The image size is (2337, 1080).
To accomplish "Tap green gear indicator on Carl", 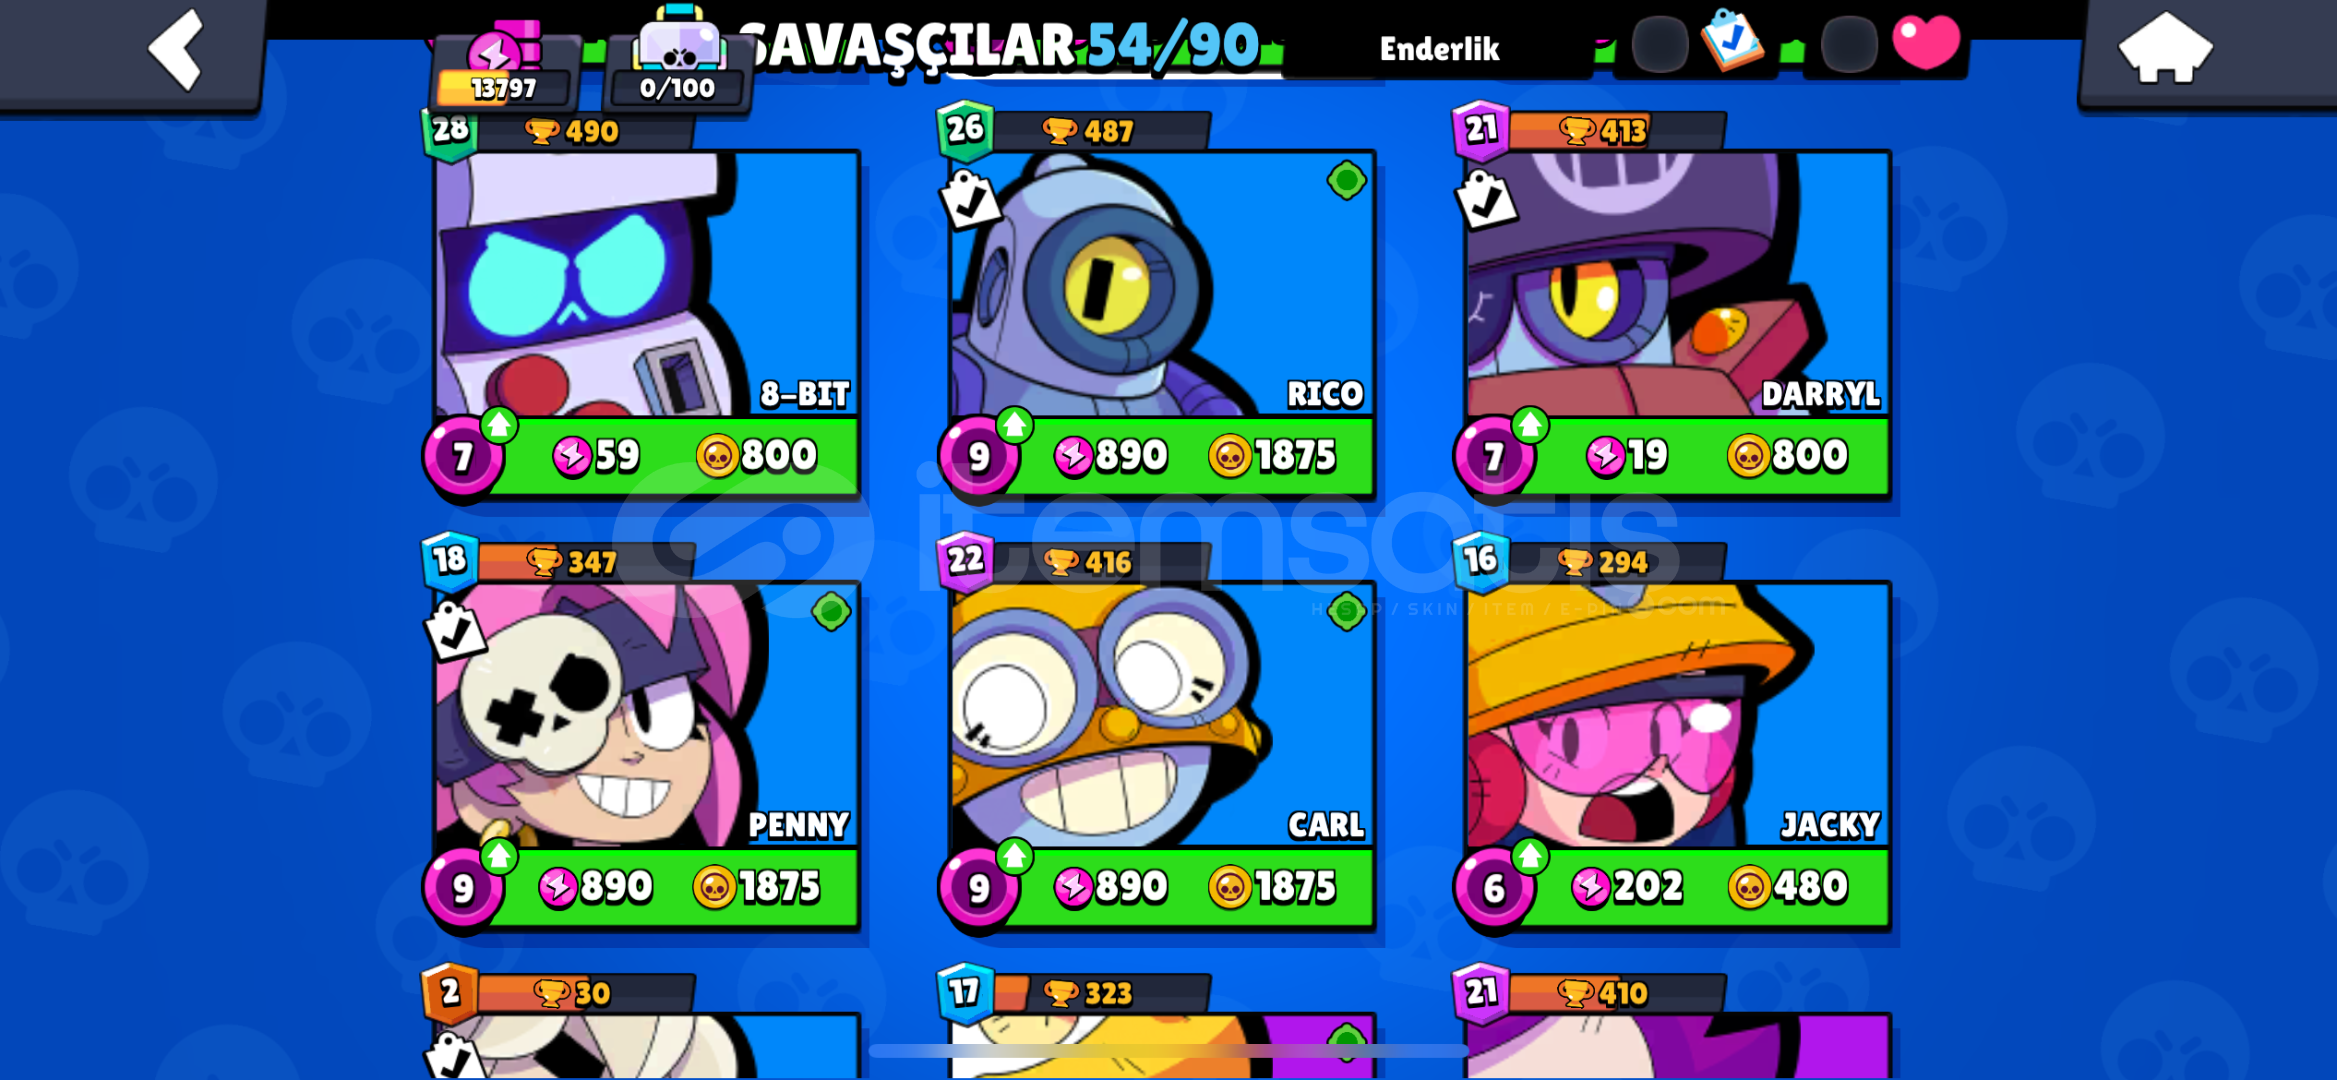I will pos(1346,611).
